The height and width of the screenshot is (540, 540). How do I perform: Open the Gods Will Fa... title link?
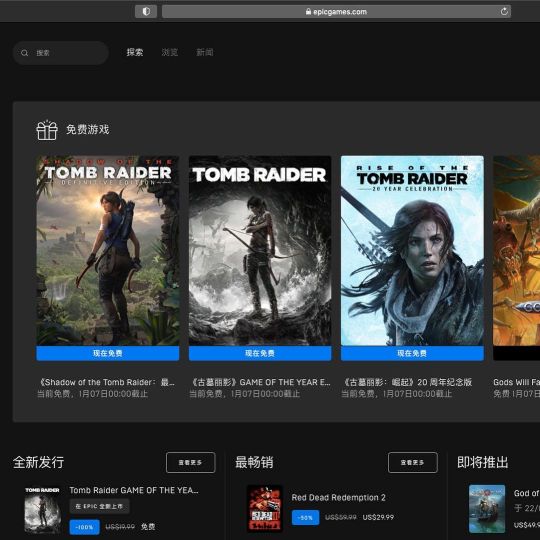pos(517,382)
